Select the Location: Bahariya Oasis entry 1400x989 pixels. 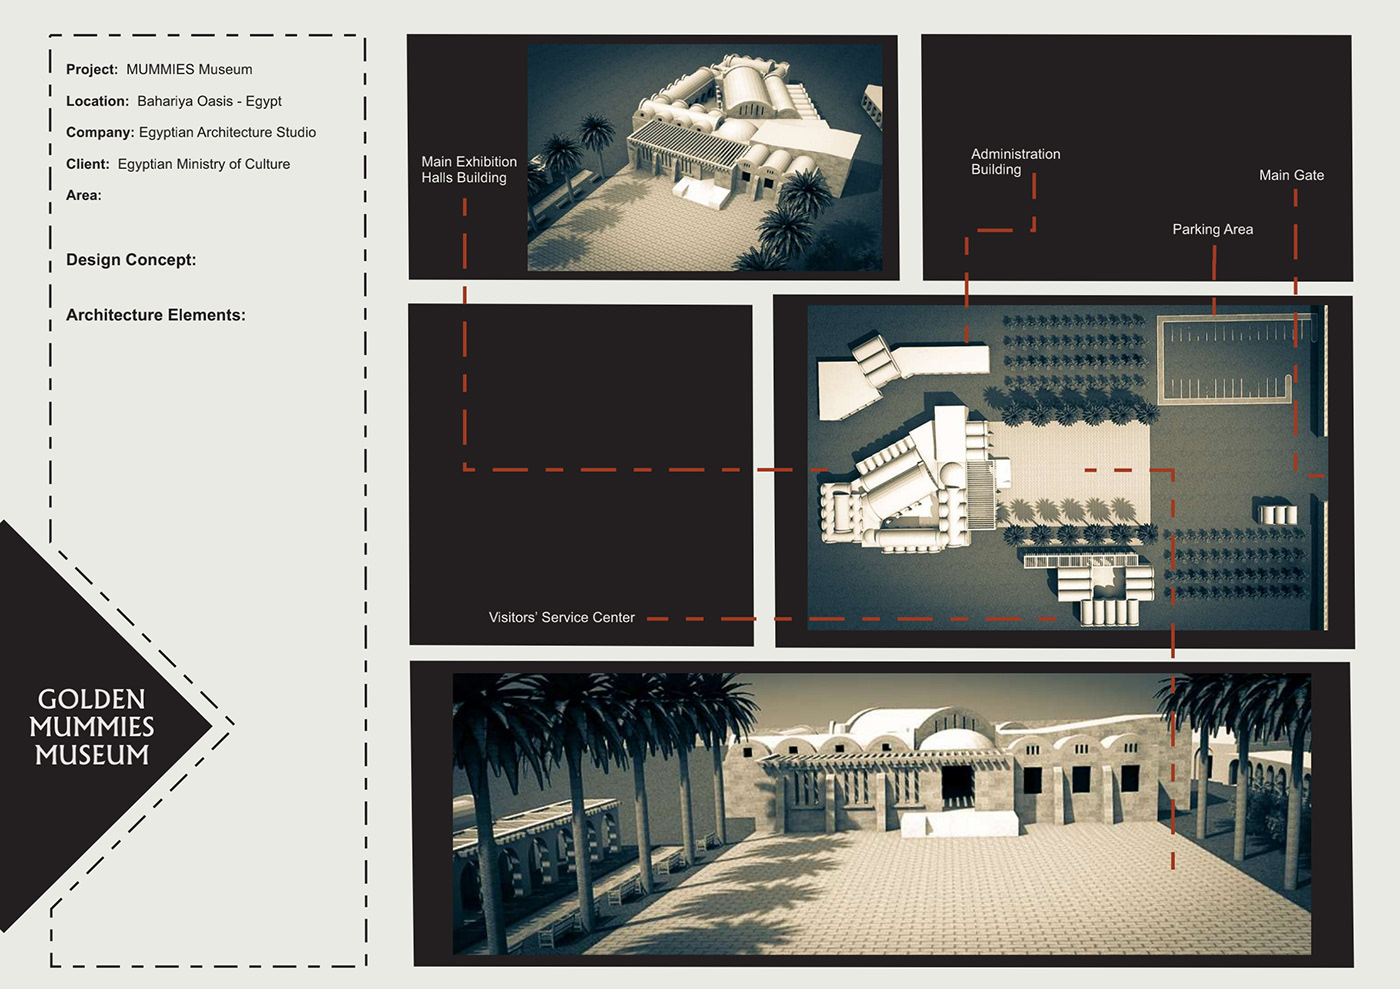(173, 100)
